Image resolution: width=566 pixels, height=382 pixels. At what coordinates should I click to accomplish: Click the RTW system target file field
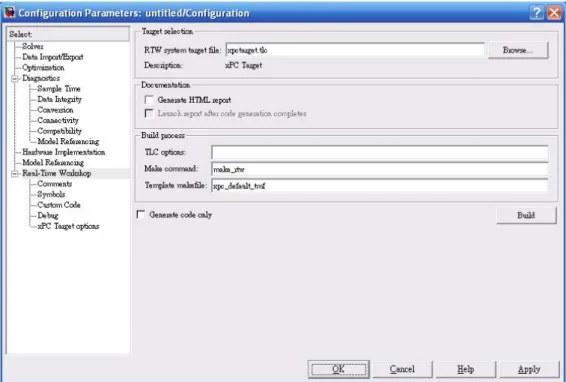click(x=355, y=50)
